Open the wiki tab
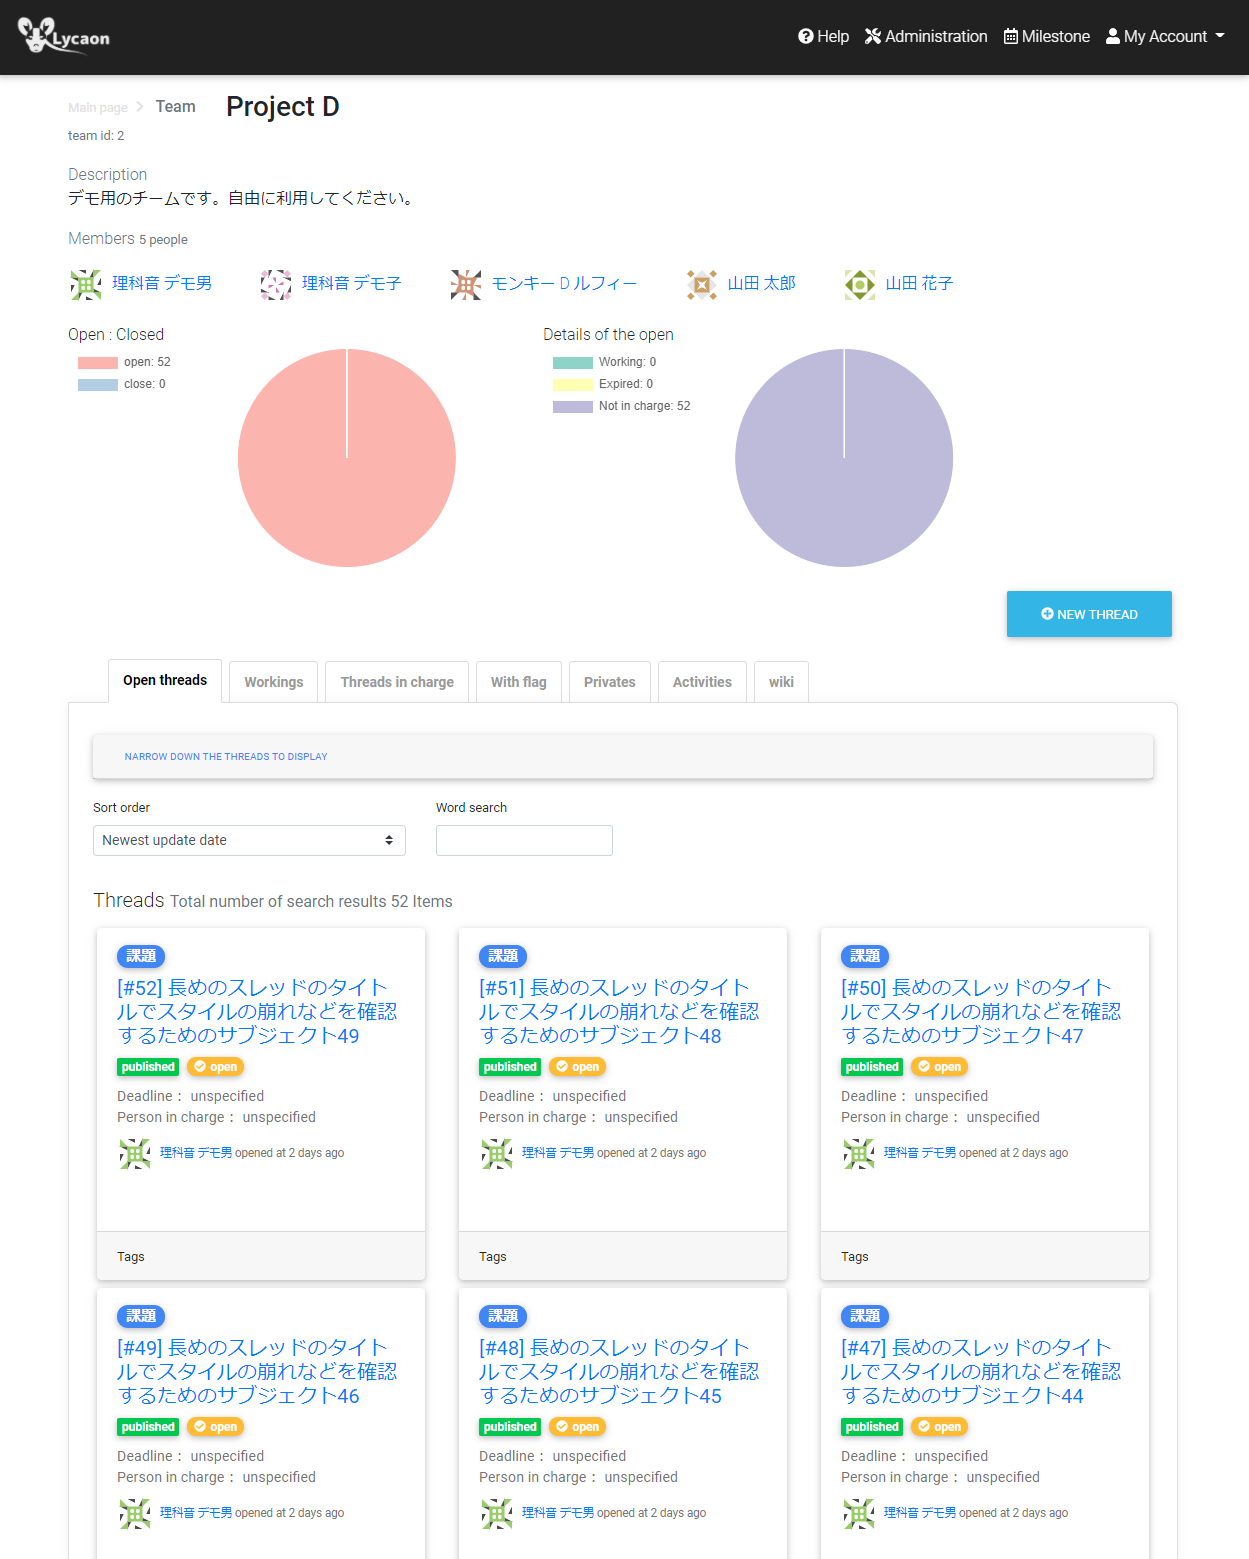 coord(781,682)
